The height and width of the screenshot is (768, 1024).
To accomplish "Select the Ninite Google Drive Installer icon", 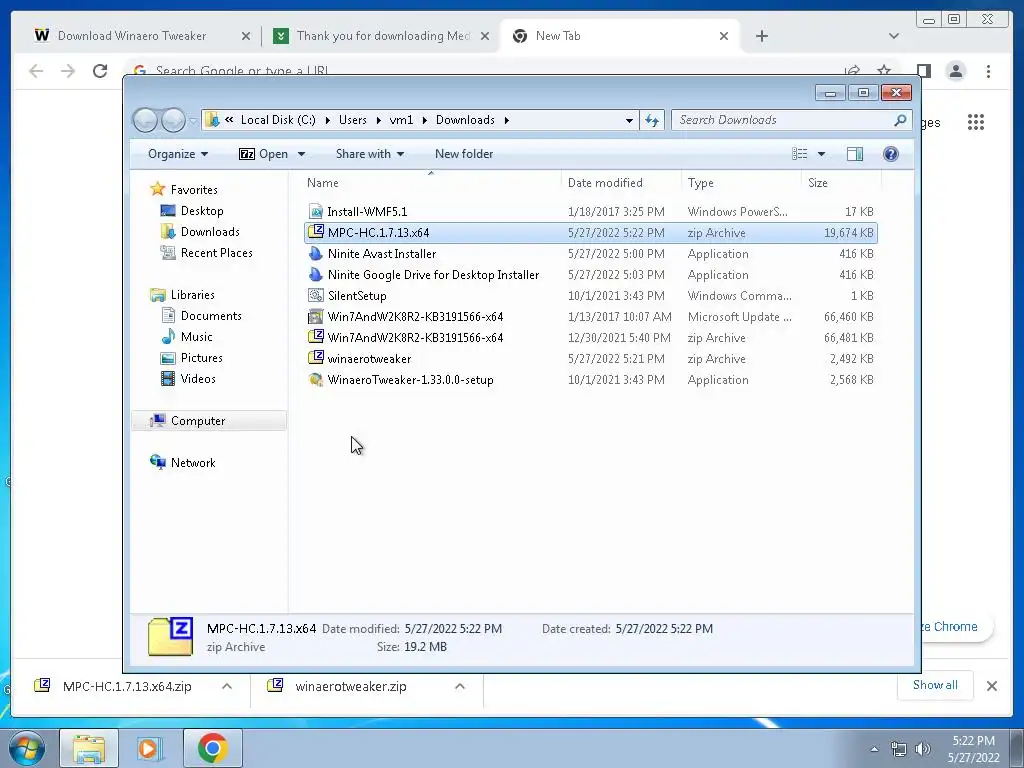I will (x=316, y=274).
